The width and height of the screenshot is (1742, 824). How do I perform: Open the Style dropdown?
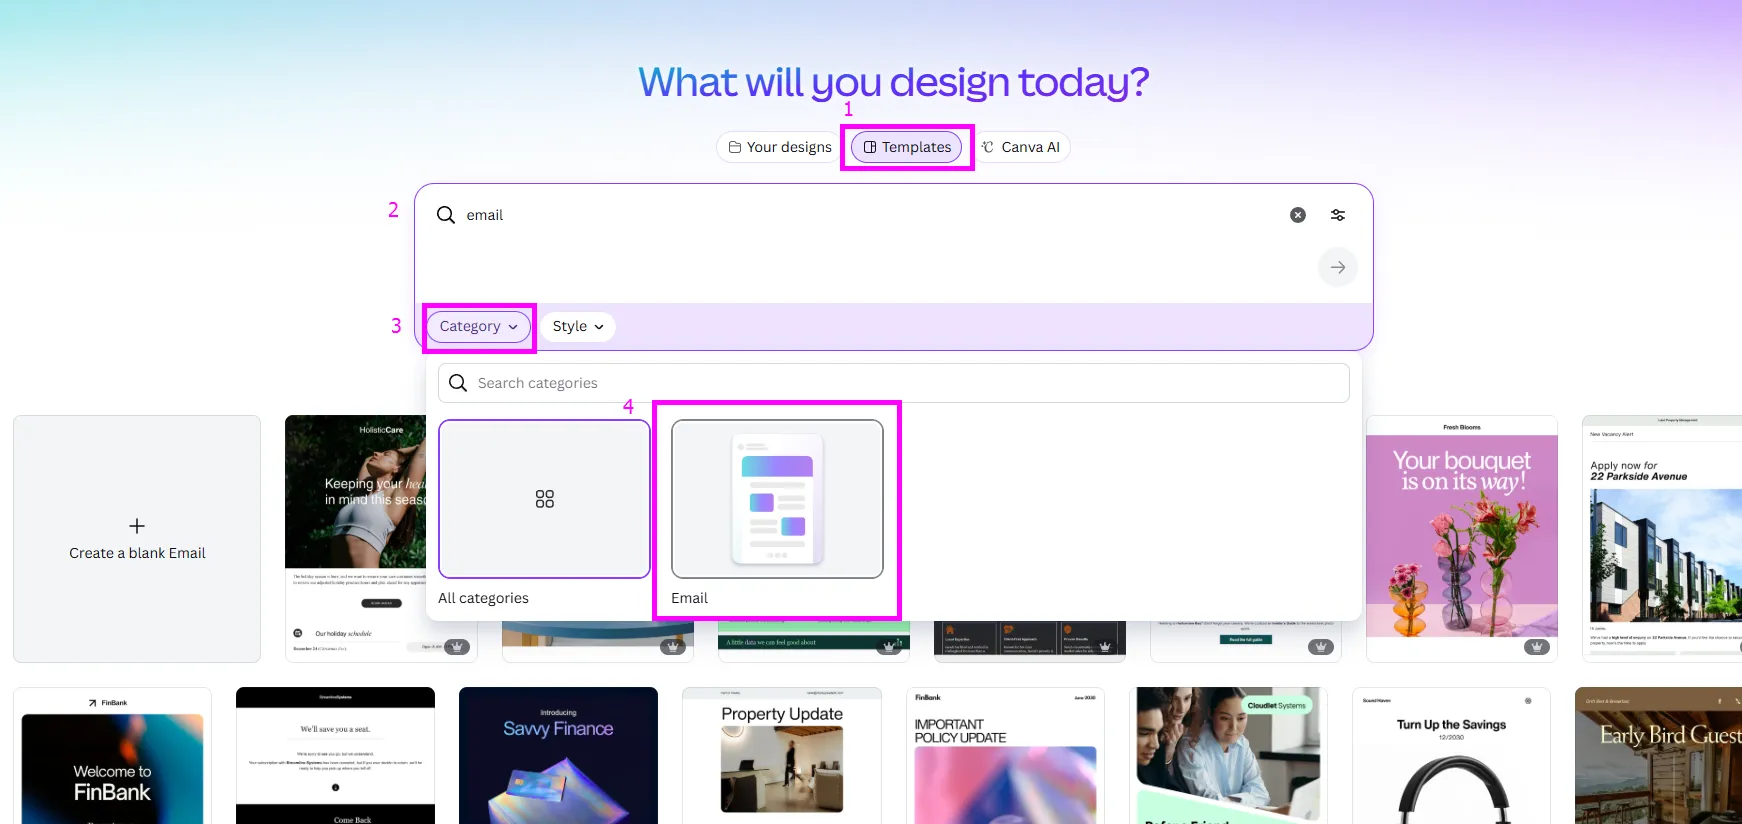[578, 327]
